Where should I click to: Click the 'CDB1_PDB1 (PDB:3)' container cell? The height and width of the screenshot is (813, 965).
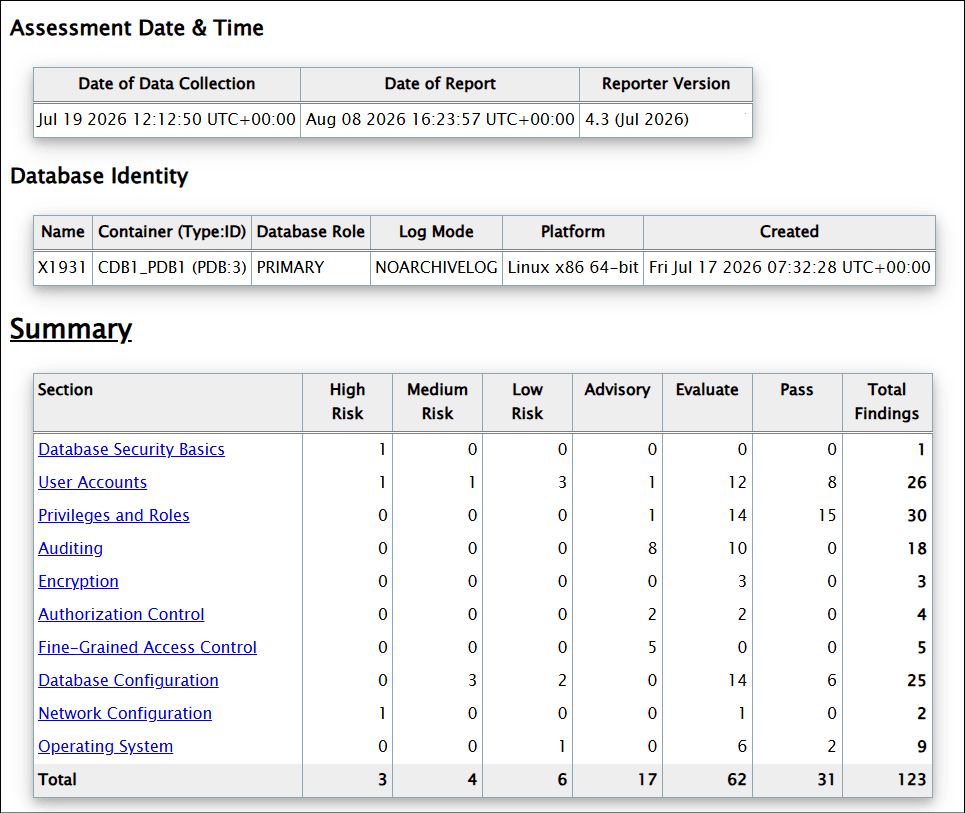click(x=172, y=268)
